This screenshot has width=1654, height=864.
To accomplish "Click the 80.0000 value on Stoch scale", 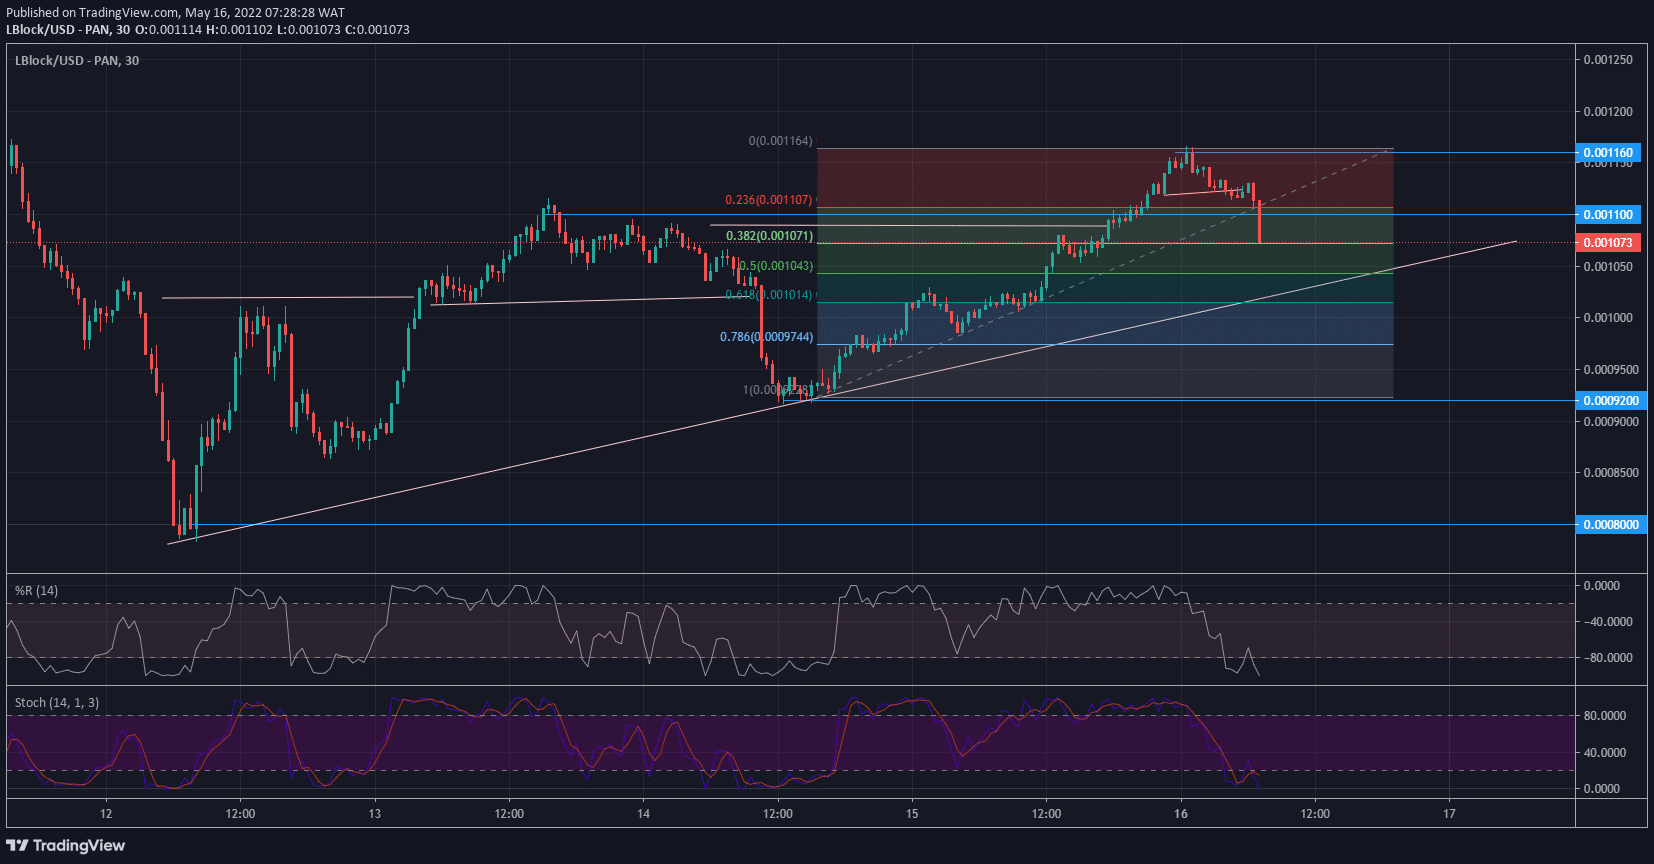I will (x=1605, y=716).
